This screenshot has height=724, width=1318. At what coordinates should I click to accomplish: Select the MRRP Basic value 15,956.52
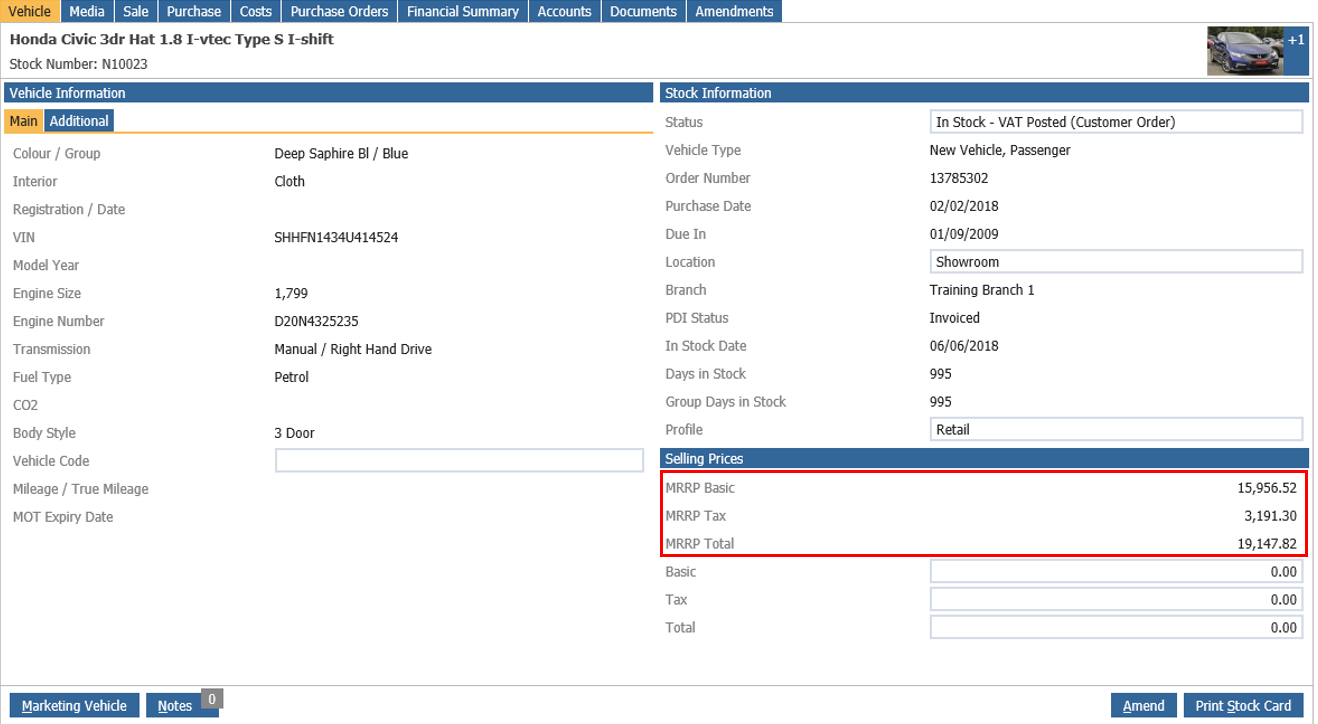coord(1266,488)
